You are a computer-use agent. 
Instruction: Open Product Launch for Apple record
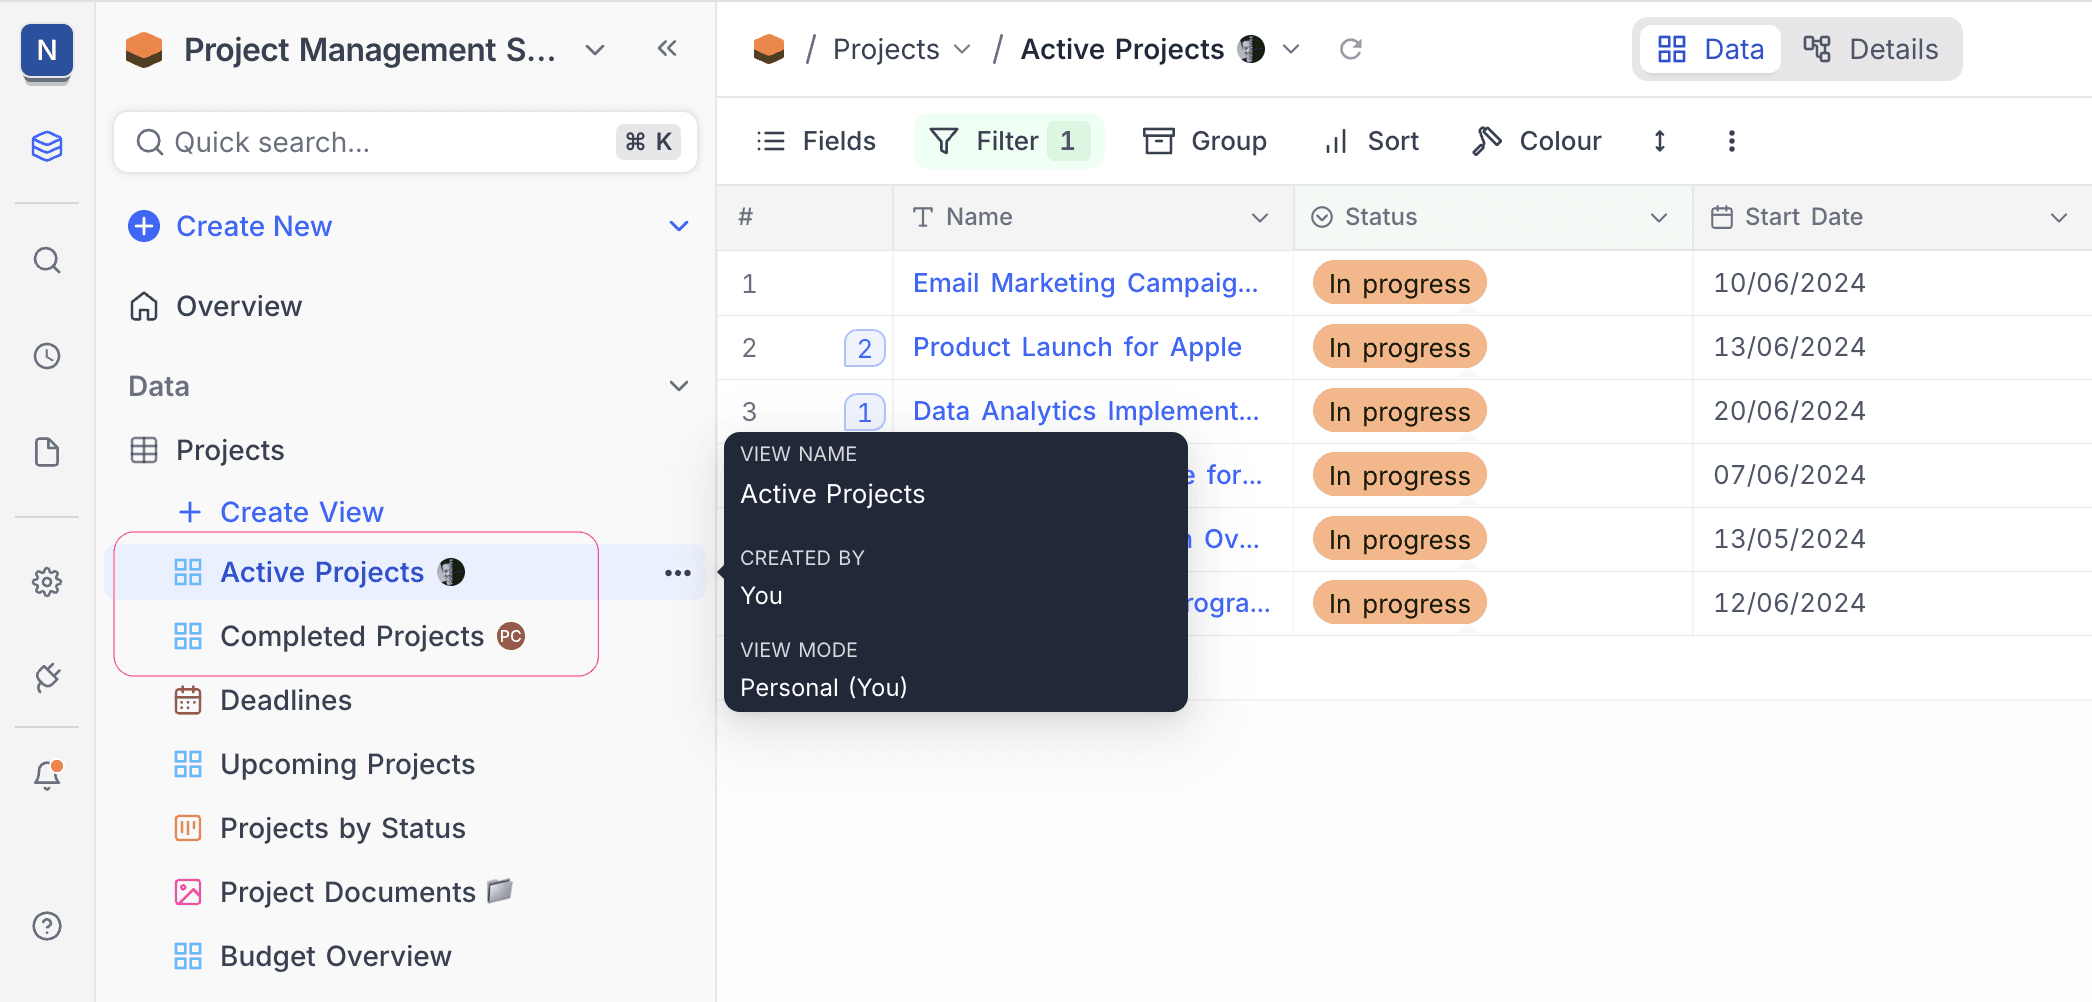(x=1076, y=347)
